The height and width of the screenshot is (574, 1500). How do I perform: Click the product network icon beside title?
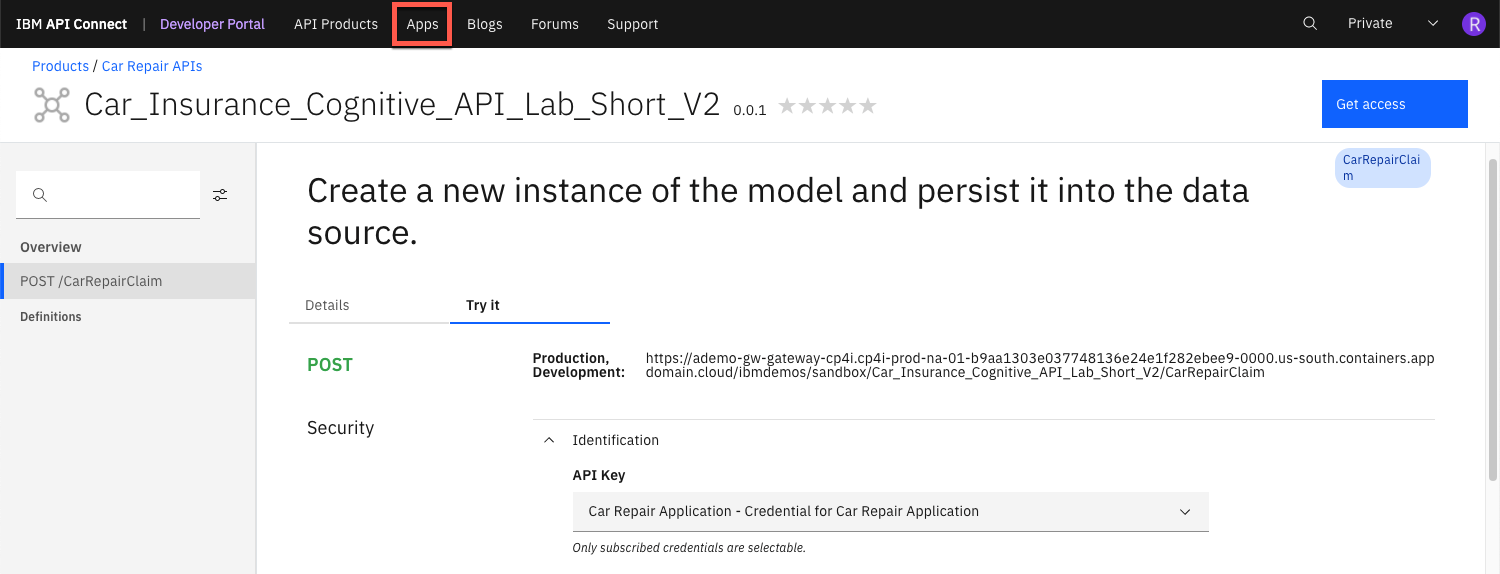(x=51, y=105)
